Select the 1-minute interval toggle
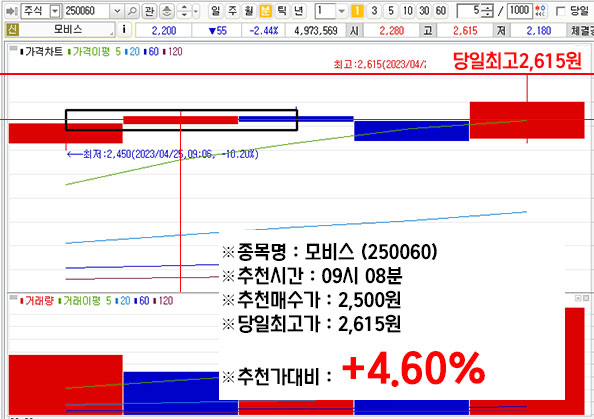This screenshot has height=419, width=594. pyautogui.click(x=357, y=11)
